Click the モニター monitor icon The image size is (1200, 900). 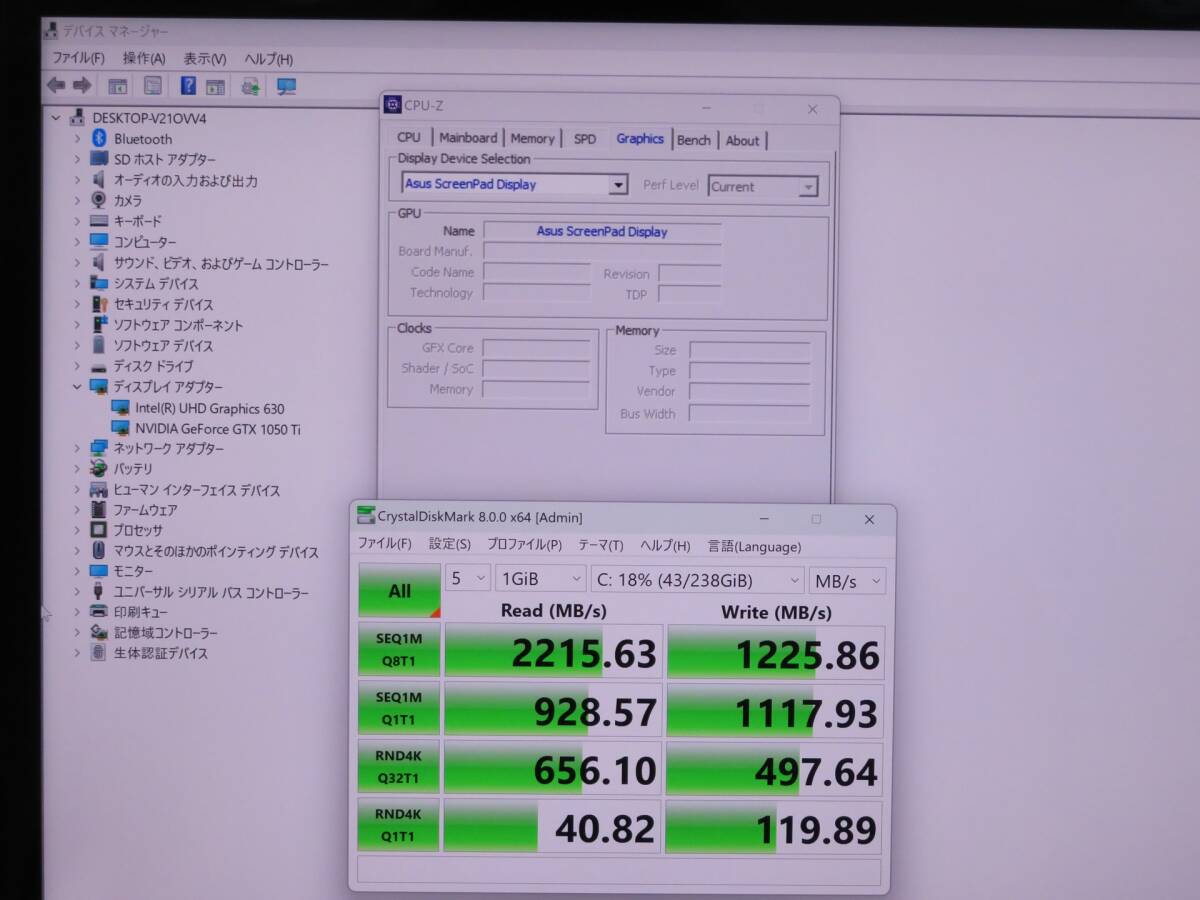[99, 571]
